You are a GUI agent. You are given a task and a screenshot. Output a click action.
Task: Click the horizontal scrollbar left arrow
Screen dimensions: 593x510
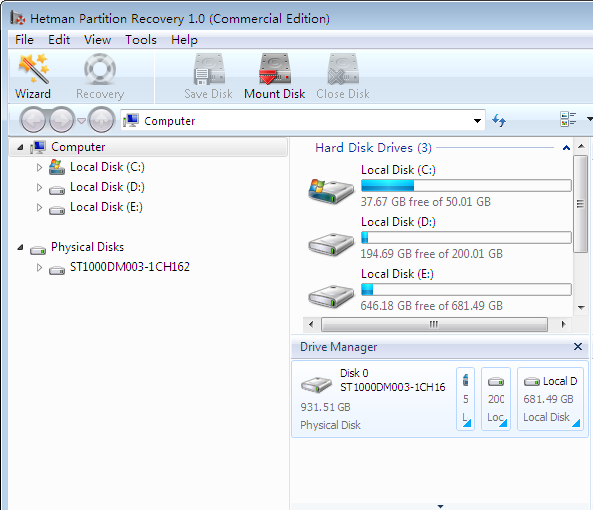coord(311,324)
